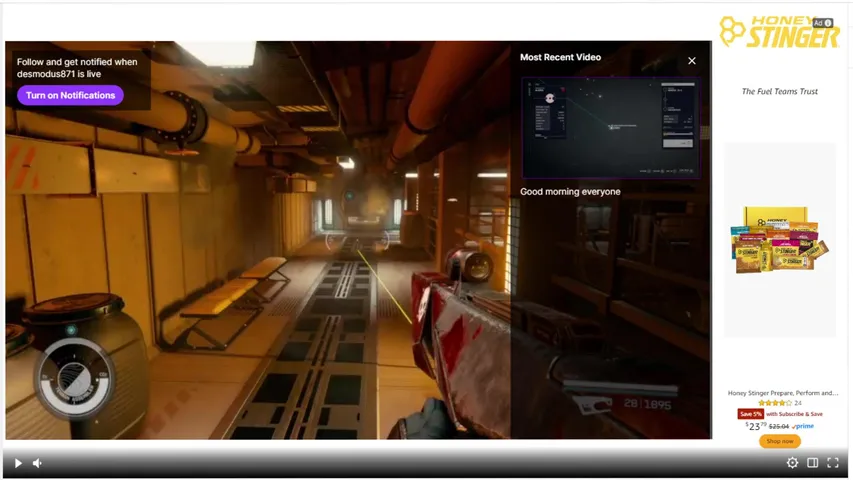Click The Fuel Teams Trust tagline
This screenshot has width=853, height=480.
click(780, 91)
